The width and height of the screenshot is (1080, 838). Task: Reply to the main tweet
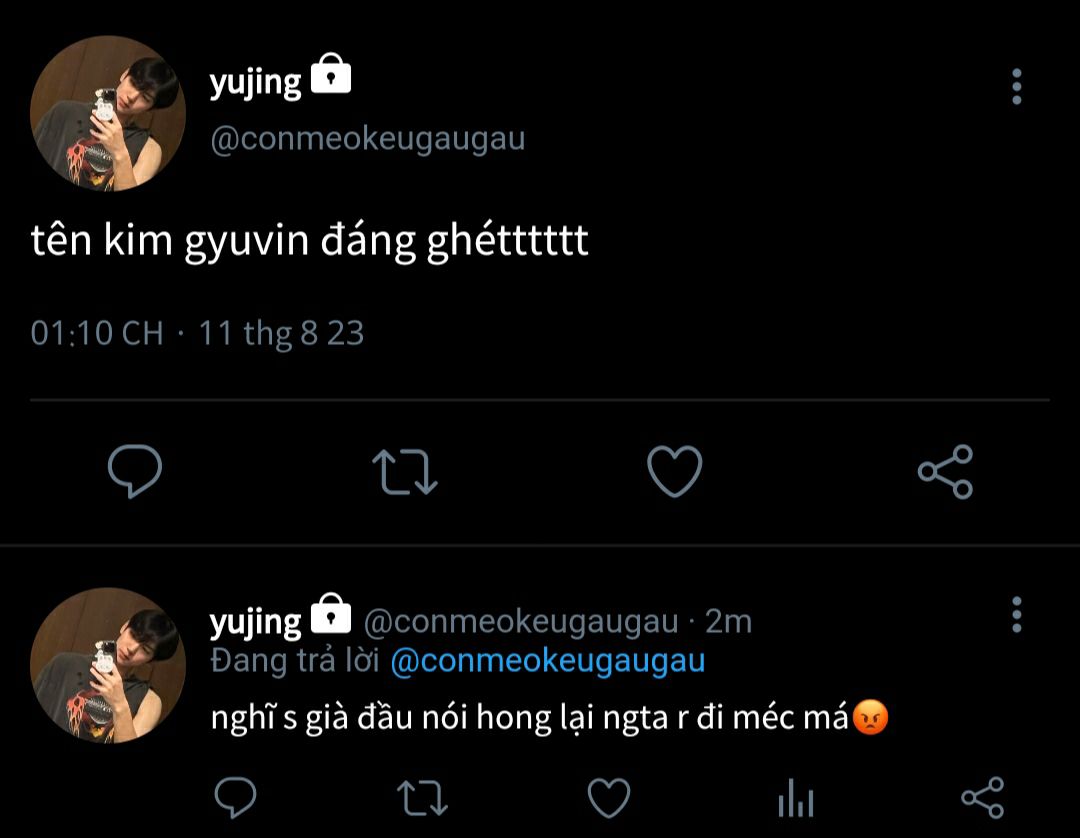click(134, 472)
